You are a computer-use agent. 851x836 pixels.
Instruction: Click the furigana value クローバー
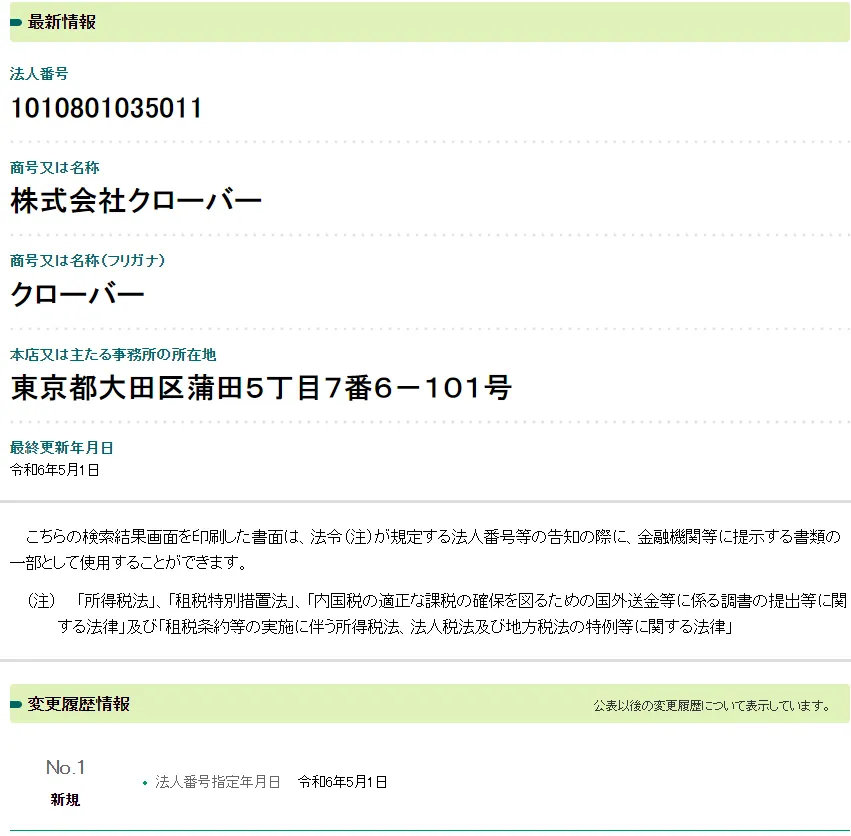77,294
